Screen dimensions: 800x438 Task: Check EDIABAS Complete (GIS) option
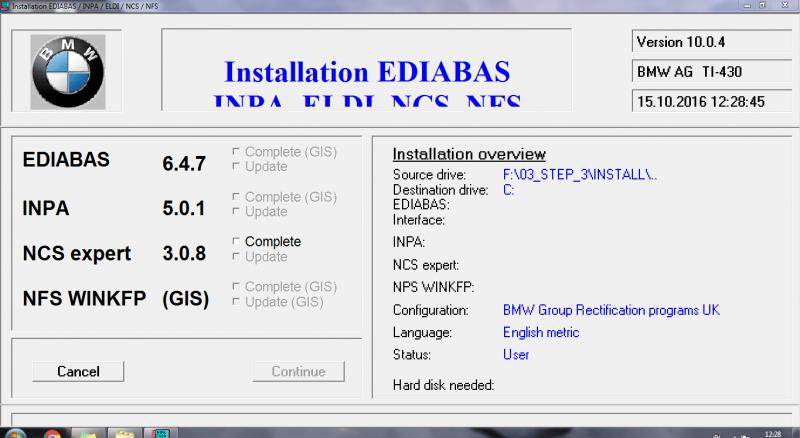click(236, 152)
